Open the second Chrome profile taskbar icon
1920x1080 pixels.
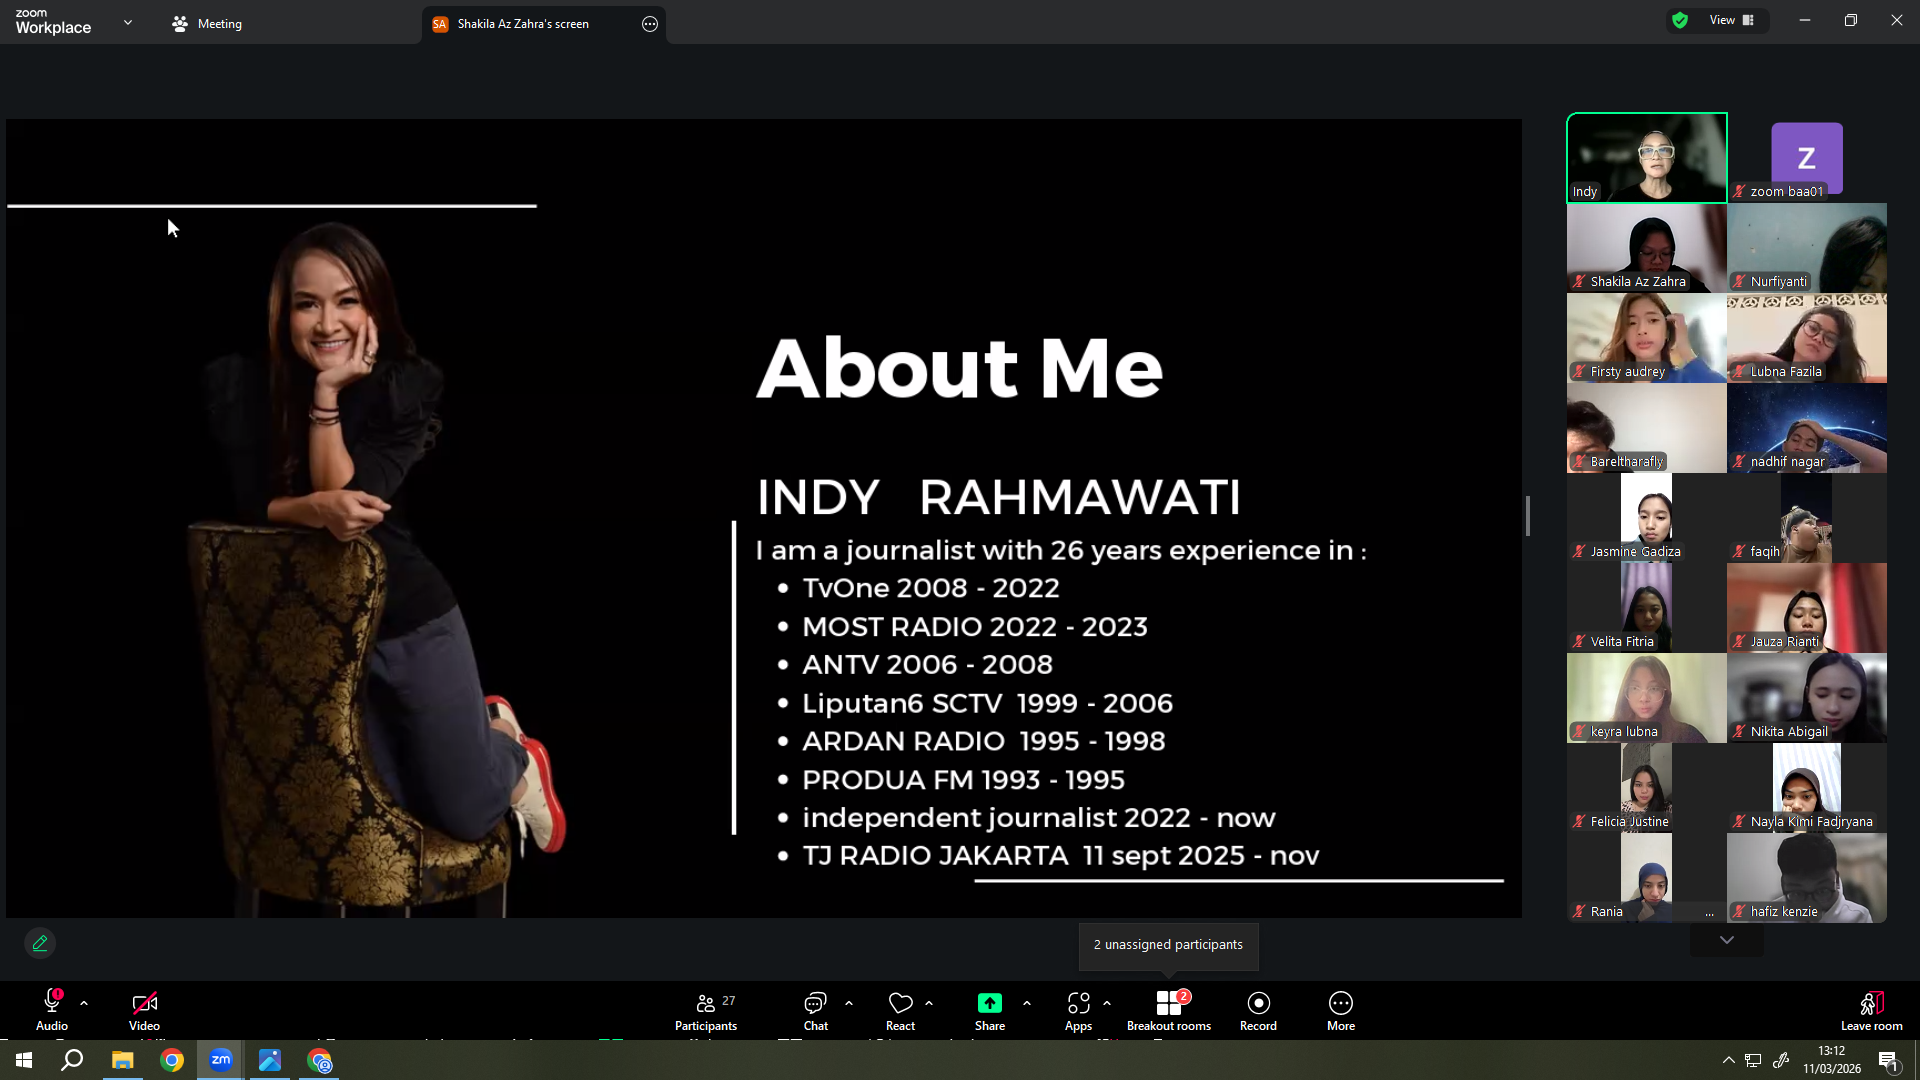click(320, 1060)
